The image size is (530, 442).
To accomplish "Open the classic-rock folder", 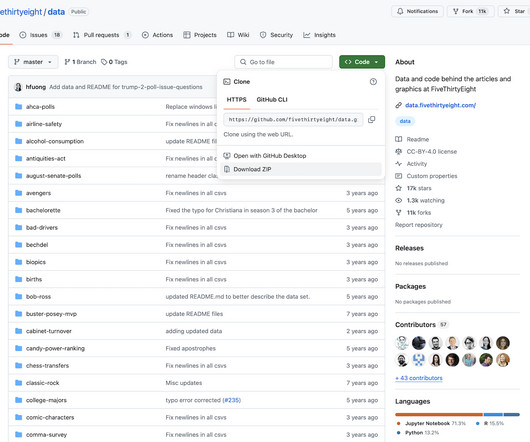I will (42, 383).
